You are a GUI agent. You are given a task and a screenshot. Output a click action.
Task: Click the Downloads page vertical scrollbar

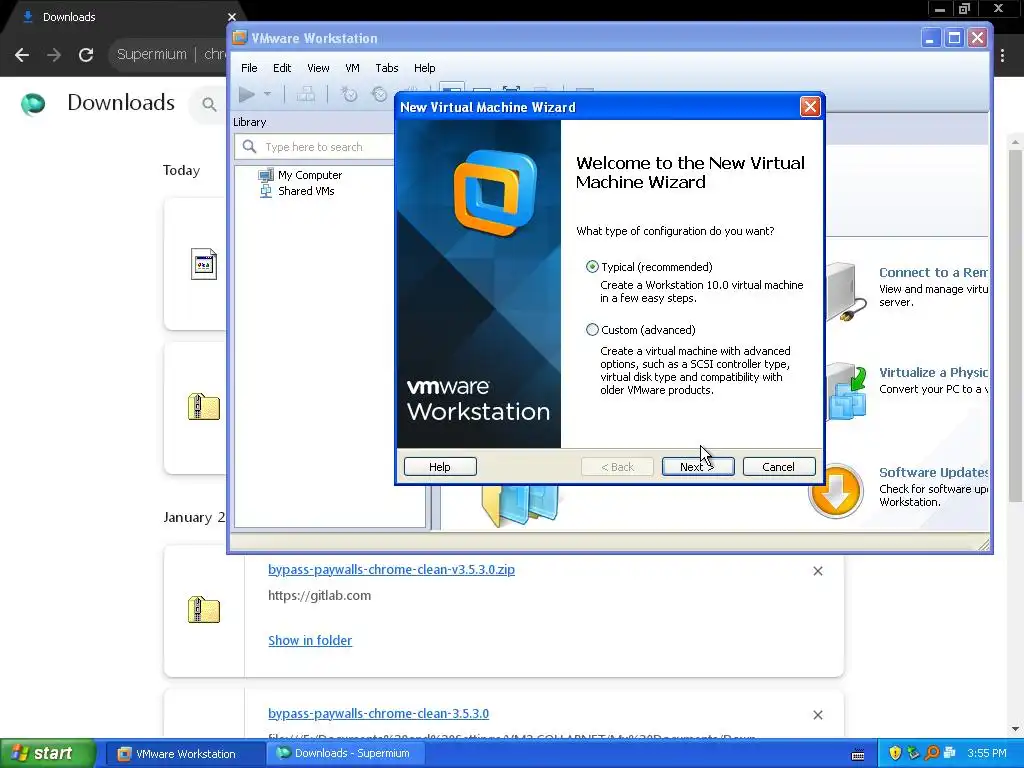(x=1016, y=327)
